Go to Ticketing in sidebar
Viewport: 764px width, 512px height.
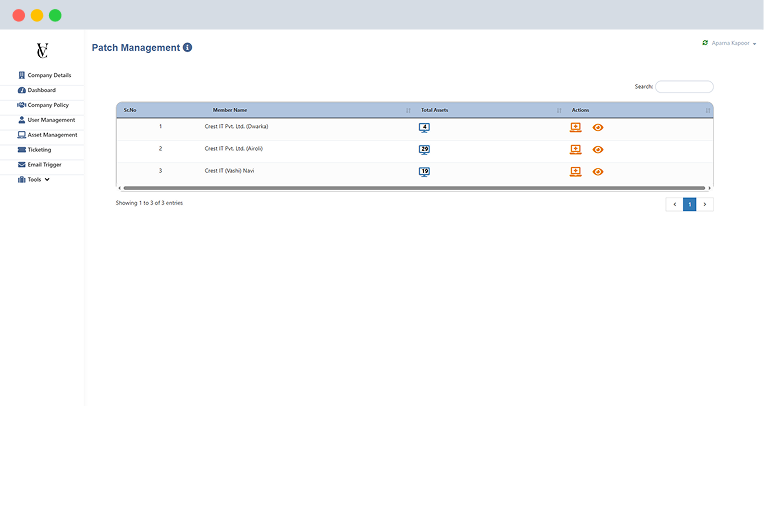pyautogui.click(x=39, y=150)
